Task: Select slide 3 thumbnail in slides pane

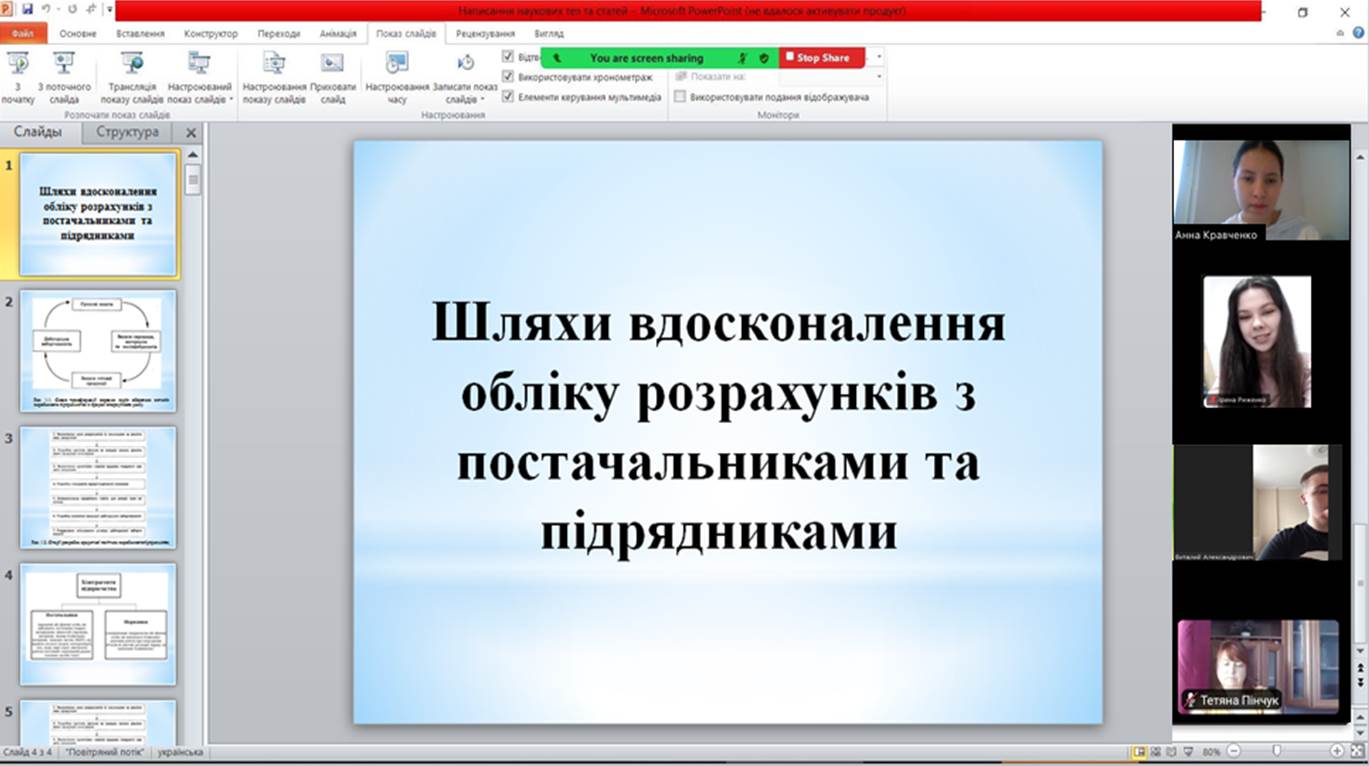Action: (x=98, y=487)
